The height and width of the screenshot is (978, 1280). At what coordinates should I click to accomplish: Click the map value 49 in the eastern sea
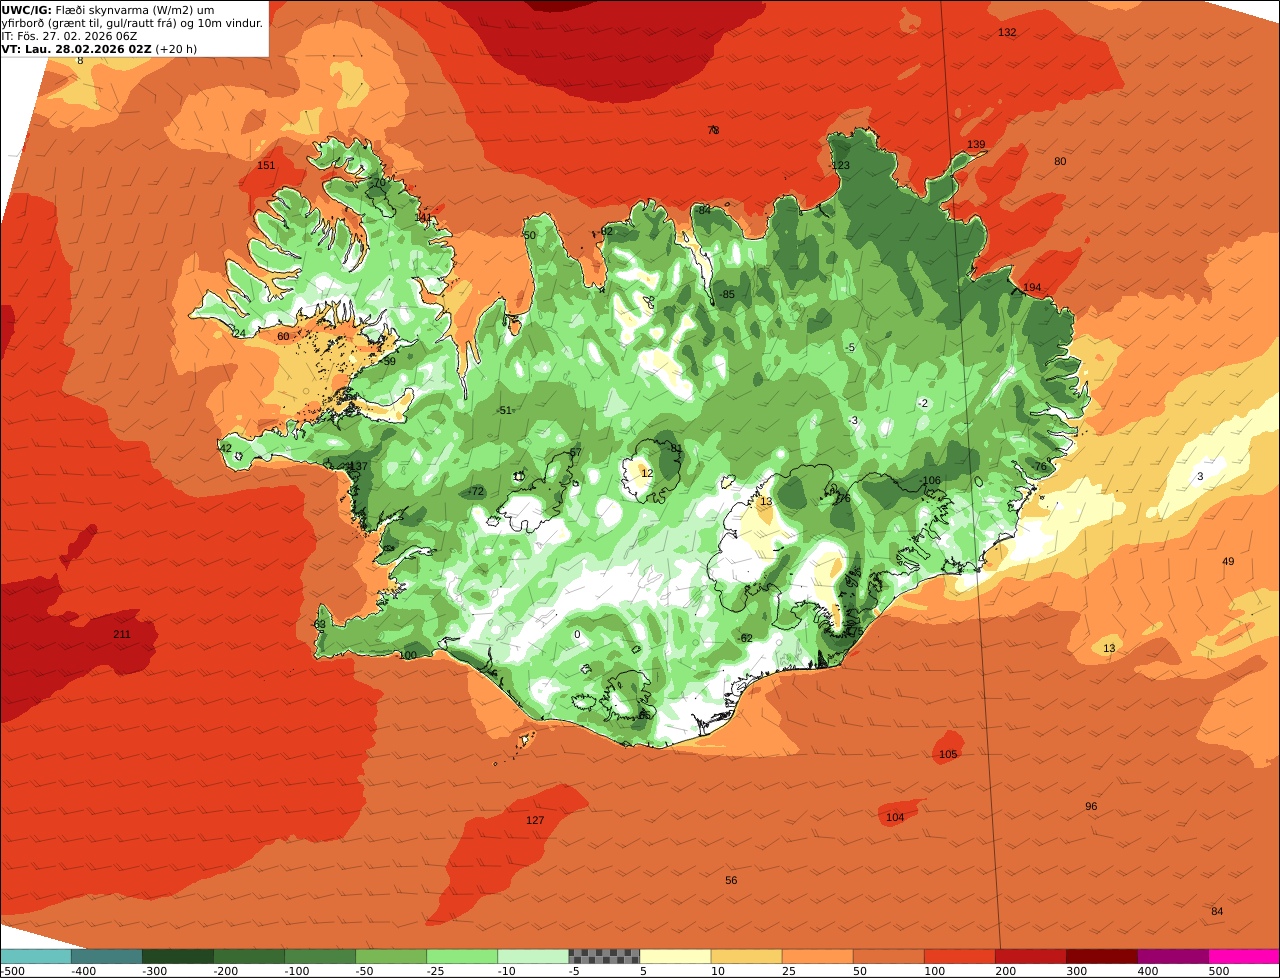coord(1228,562)
